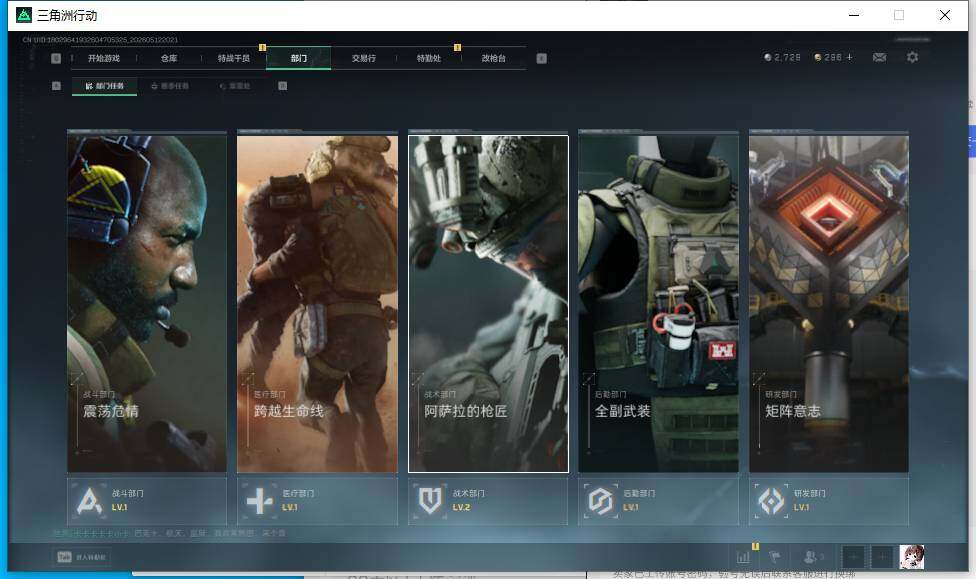Viewport: 976px width, 579px height.
Task: Open the 跨越生命线 medical department card
Action: point(317,303)
